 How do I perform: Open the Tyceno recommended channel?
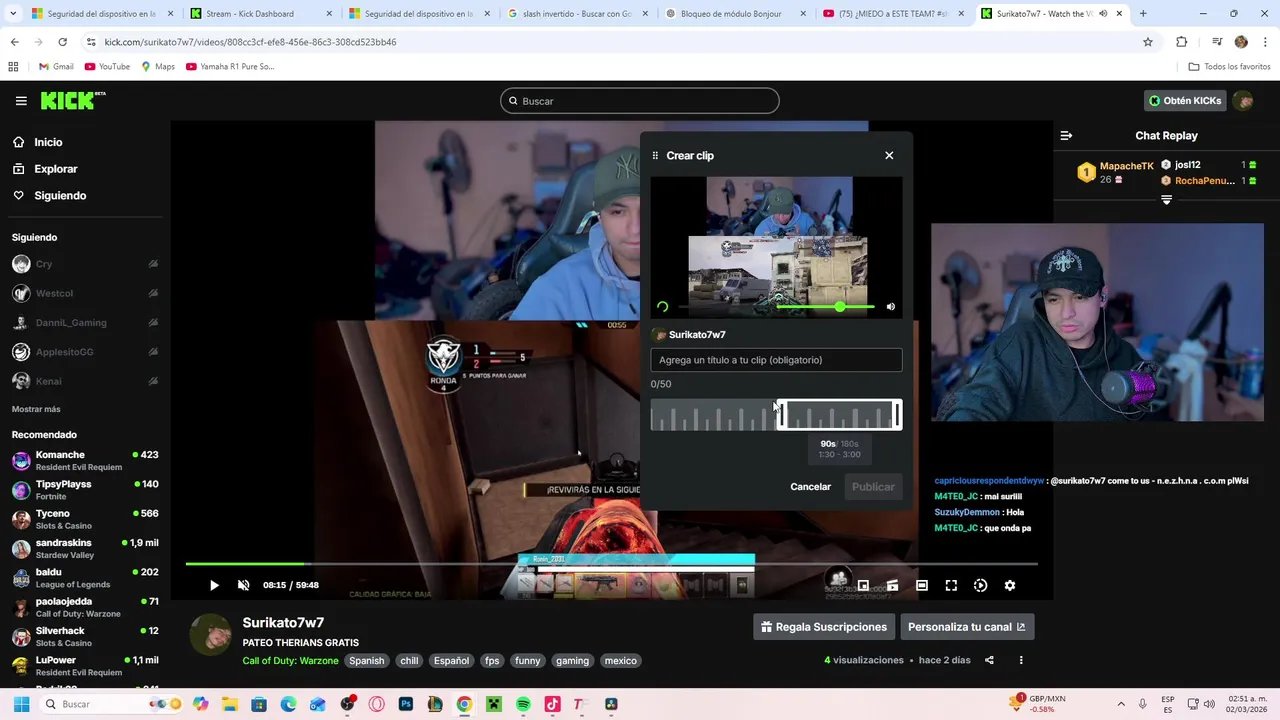pyautogui.click(x=85, y=519)
